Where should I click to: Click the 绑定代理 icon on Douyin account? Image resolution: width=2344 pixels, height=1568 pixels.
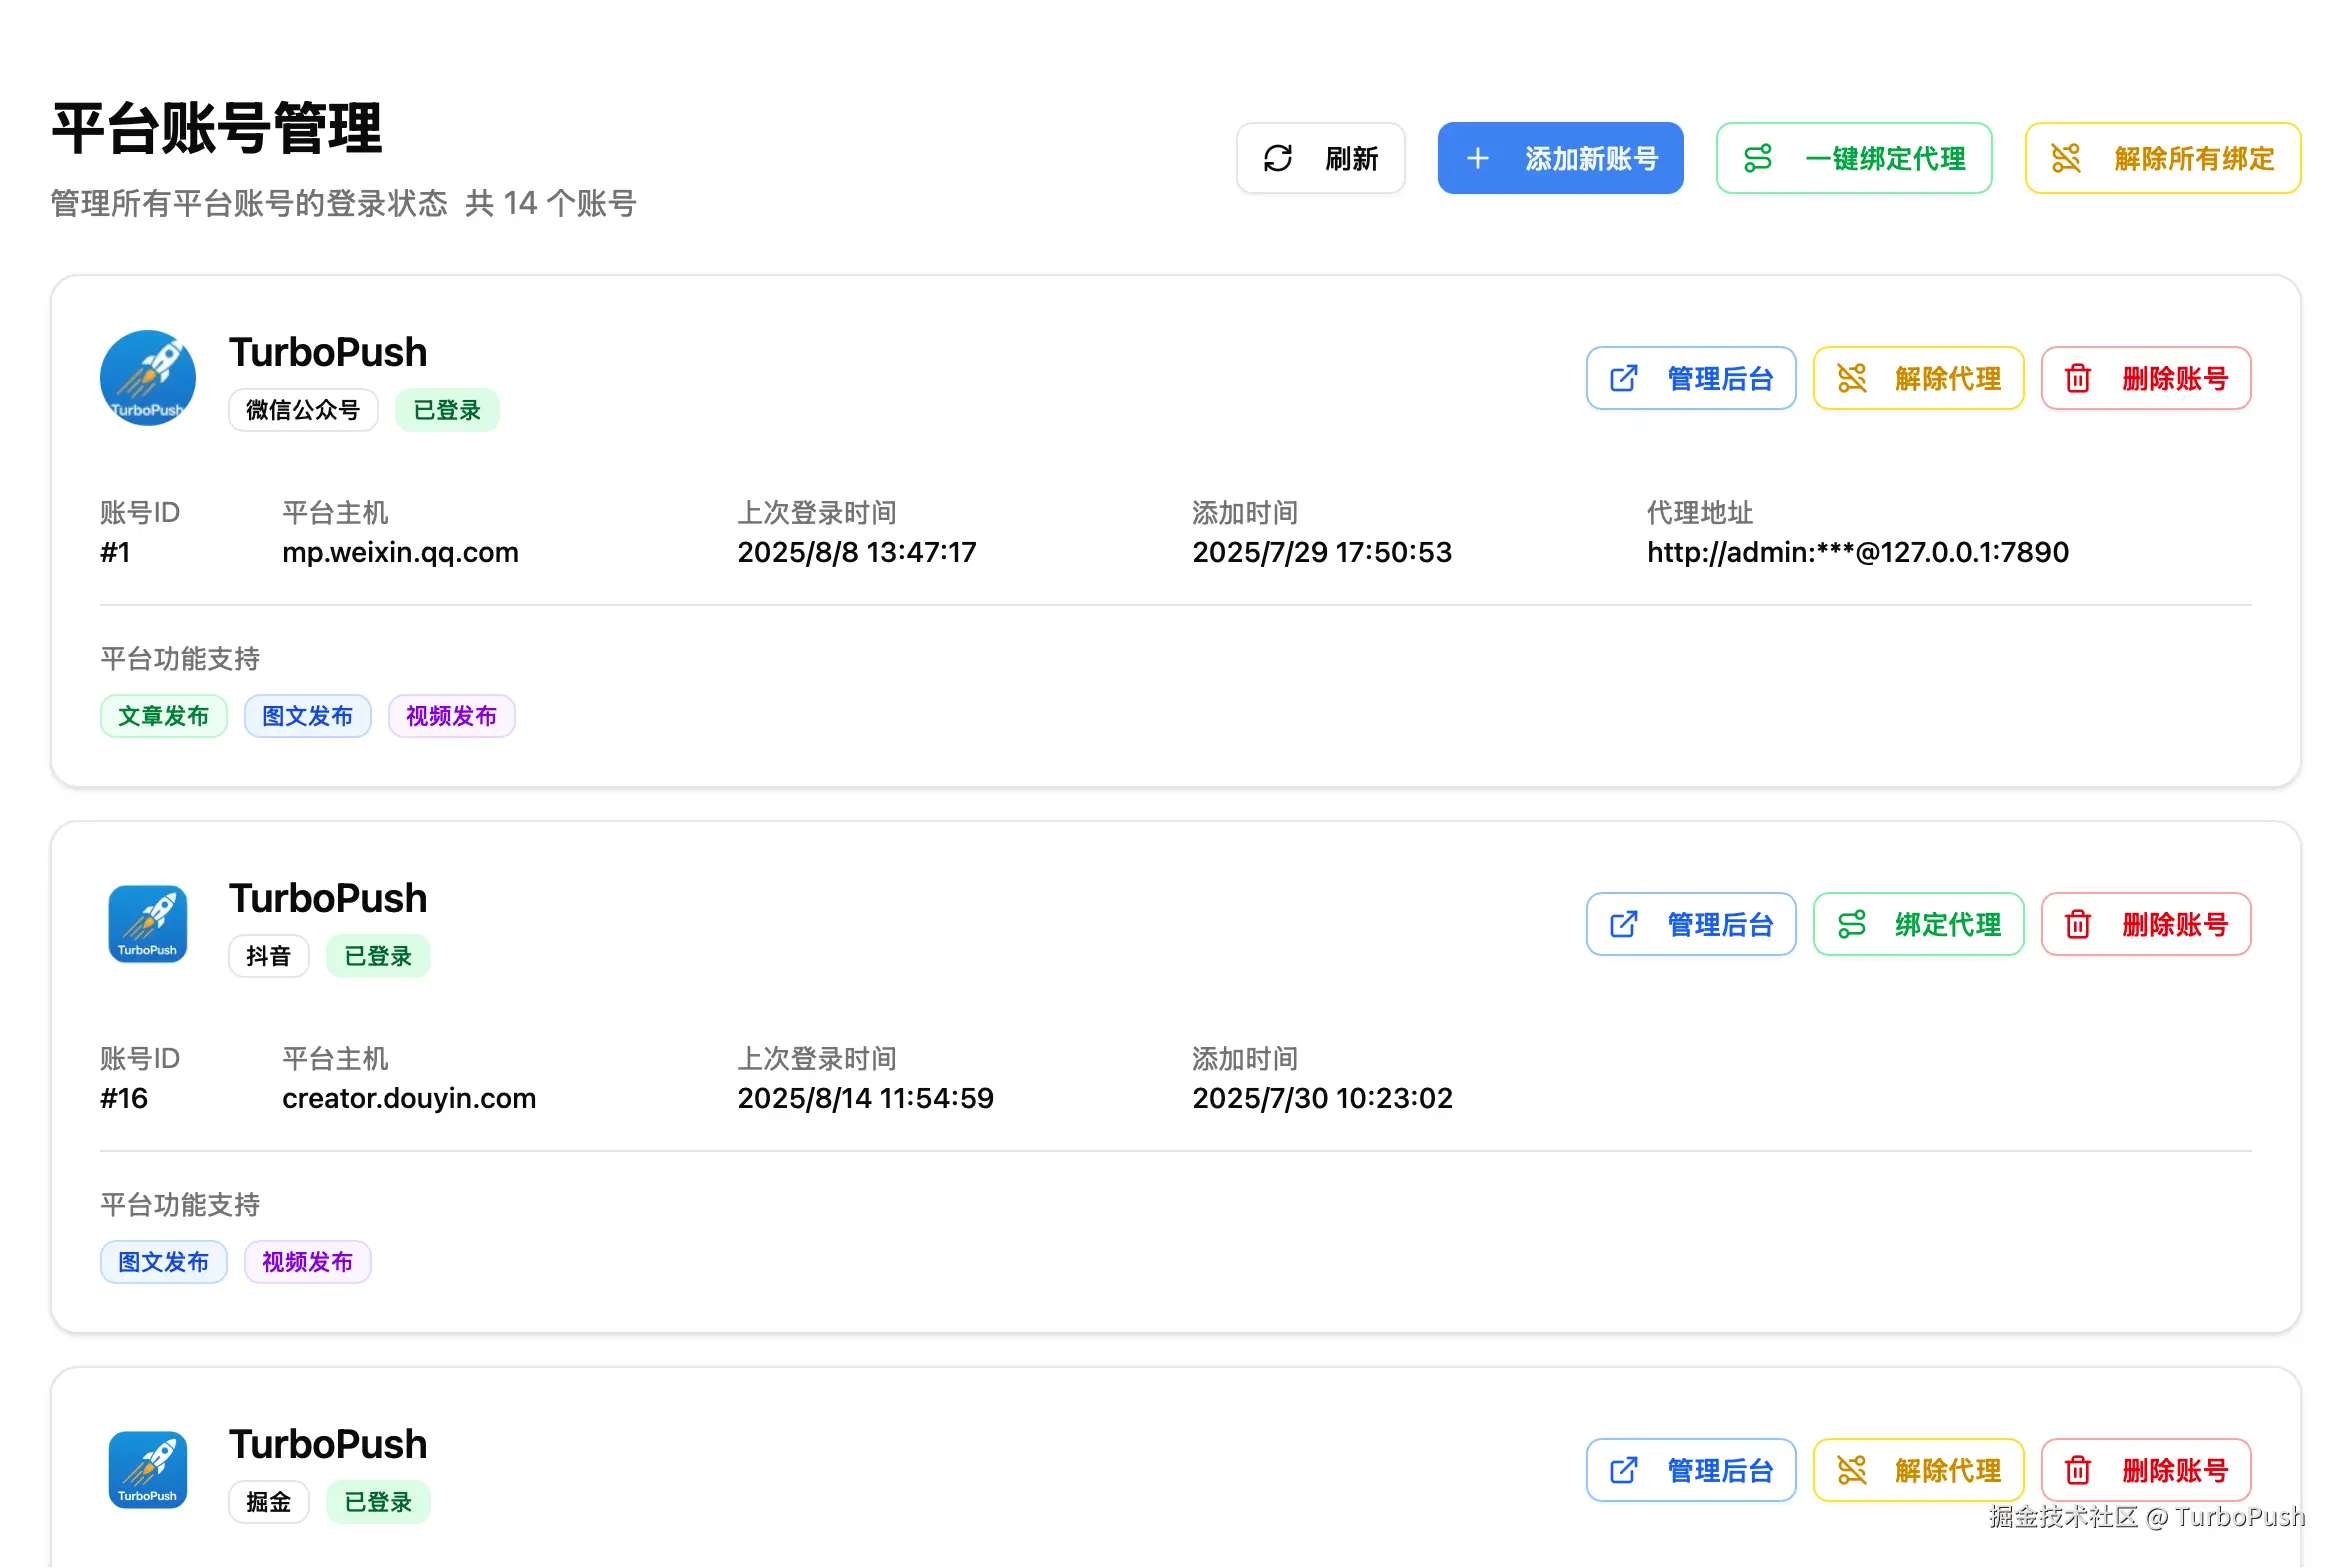tap(1852, 924)
